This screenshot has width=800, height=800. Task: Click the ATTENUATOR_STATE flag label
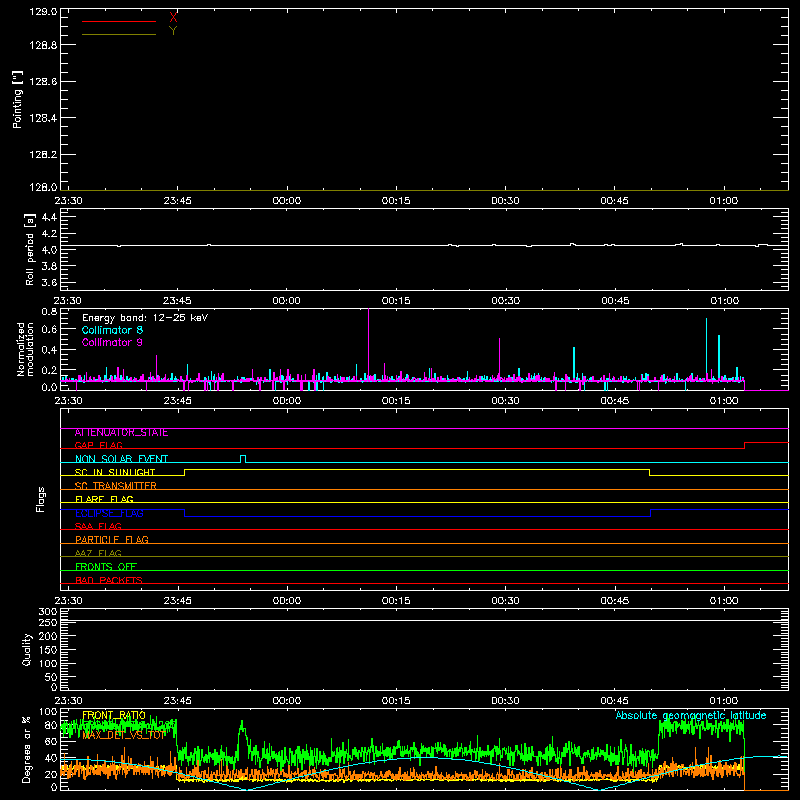[121, 433]
